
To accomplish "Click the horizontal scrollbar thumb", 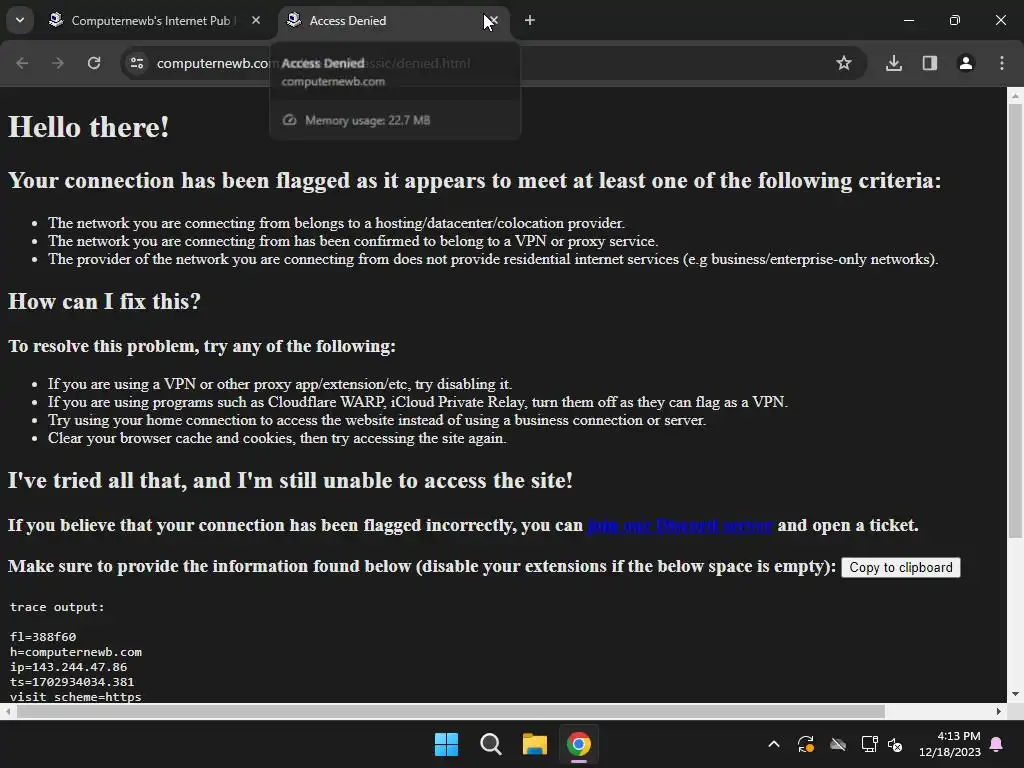I will click(451, 711).
